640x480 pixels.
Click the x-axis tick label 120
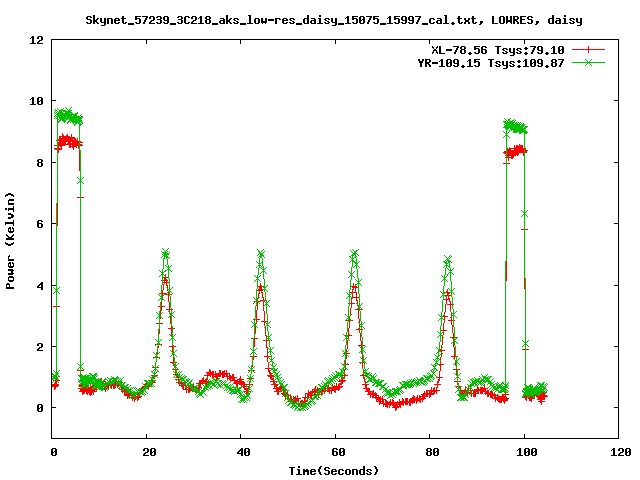621,452
